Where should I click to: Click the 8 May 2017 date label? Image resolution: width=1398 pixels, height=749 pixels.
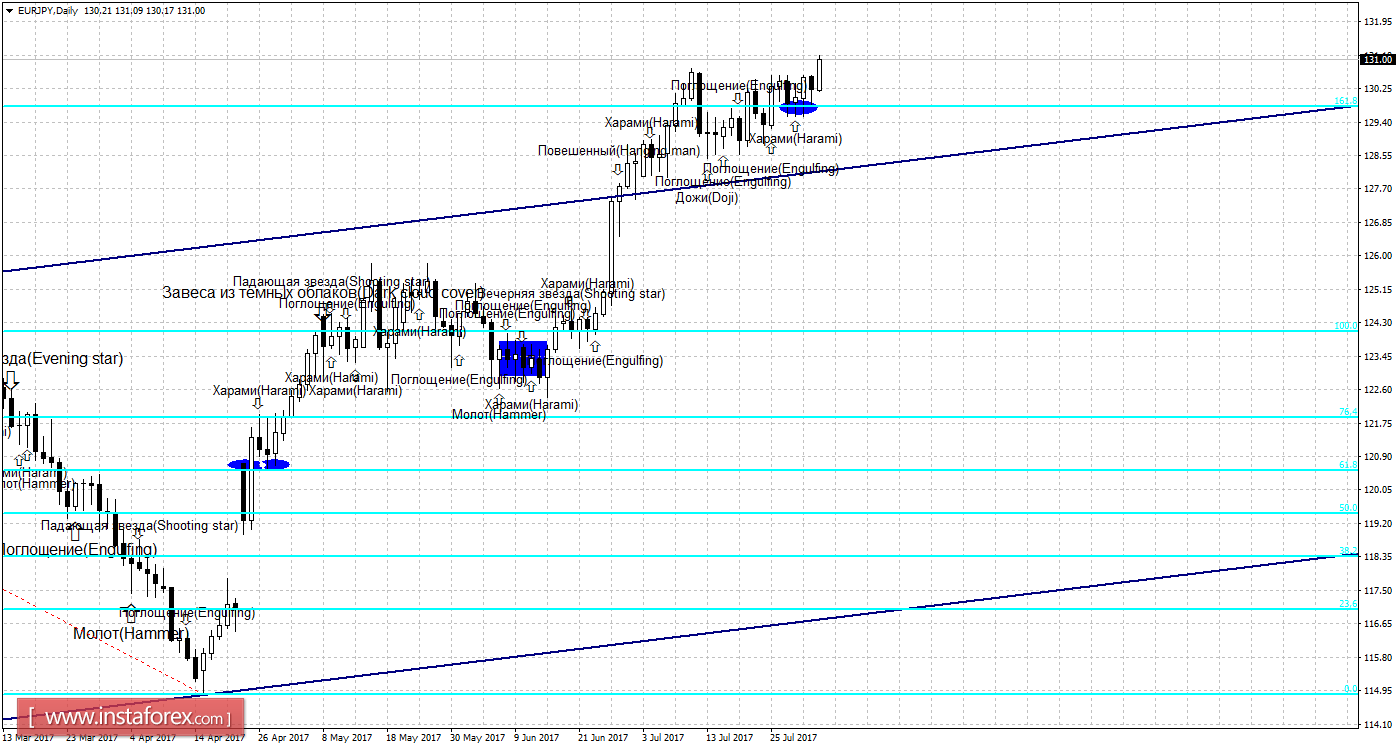tap(345, 738)
